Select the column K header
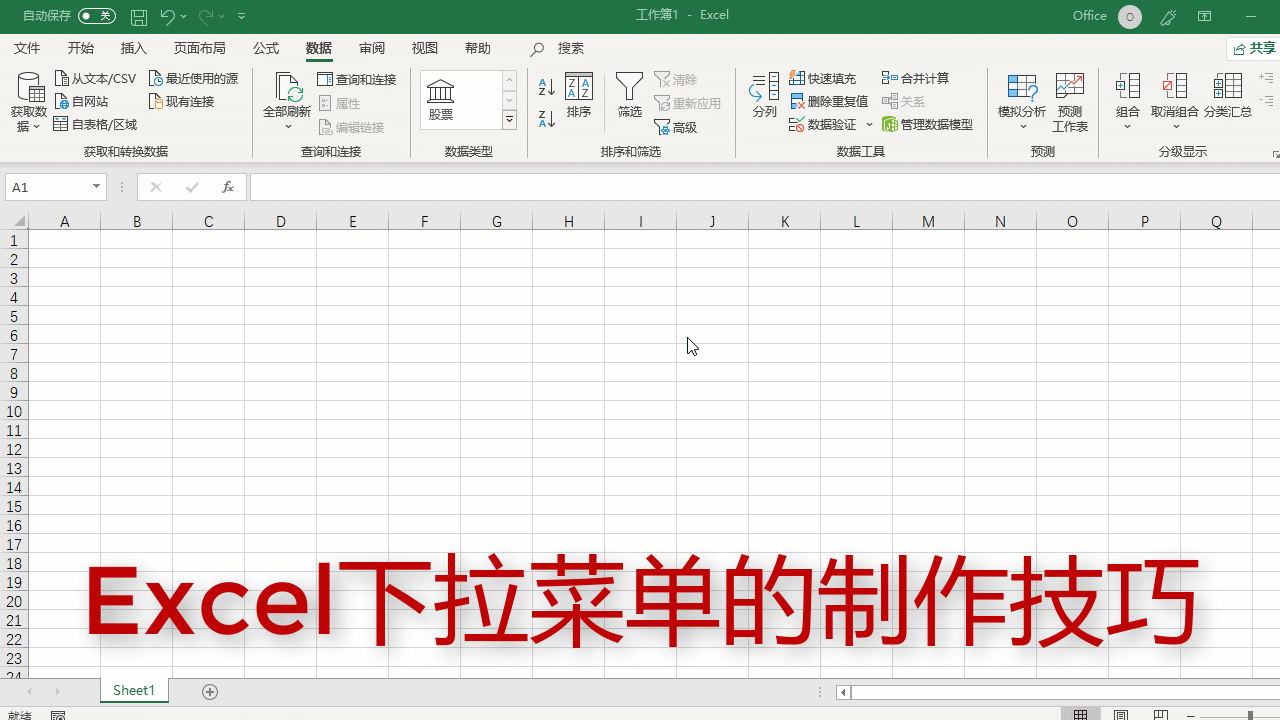The width and height of the screenshot is (1280, 720). coord(785,221)
